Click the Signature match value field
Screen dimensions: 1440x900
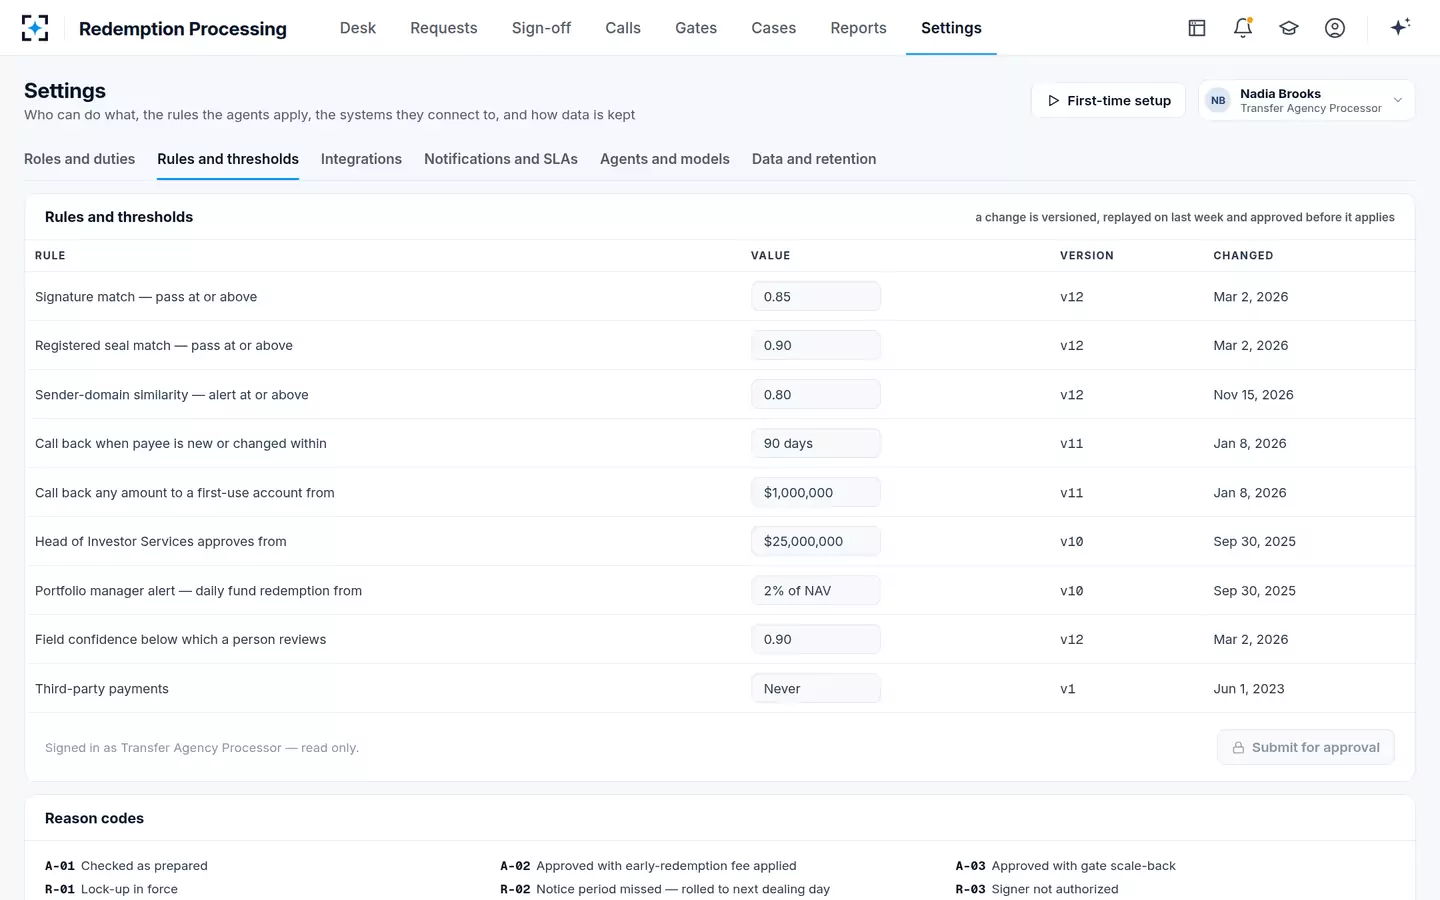816,296
